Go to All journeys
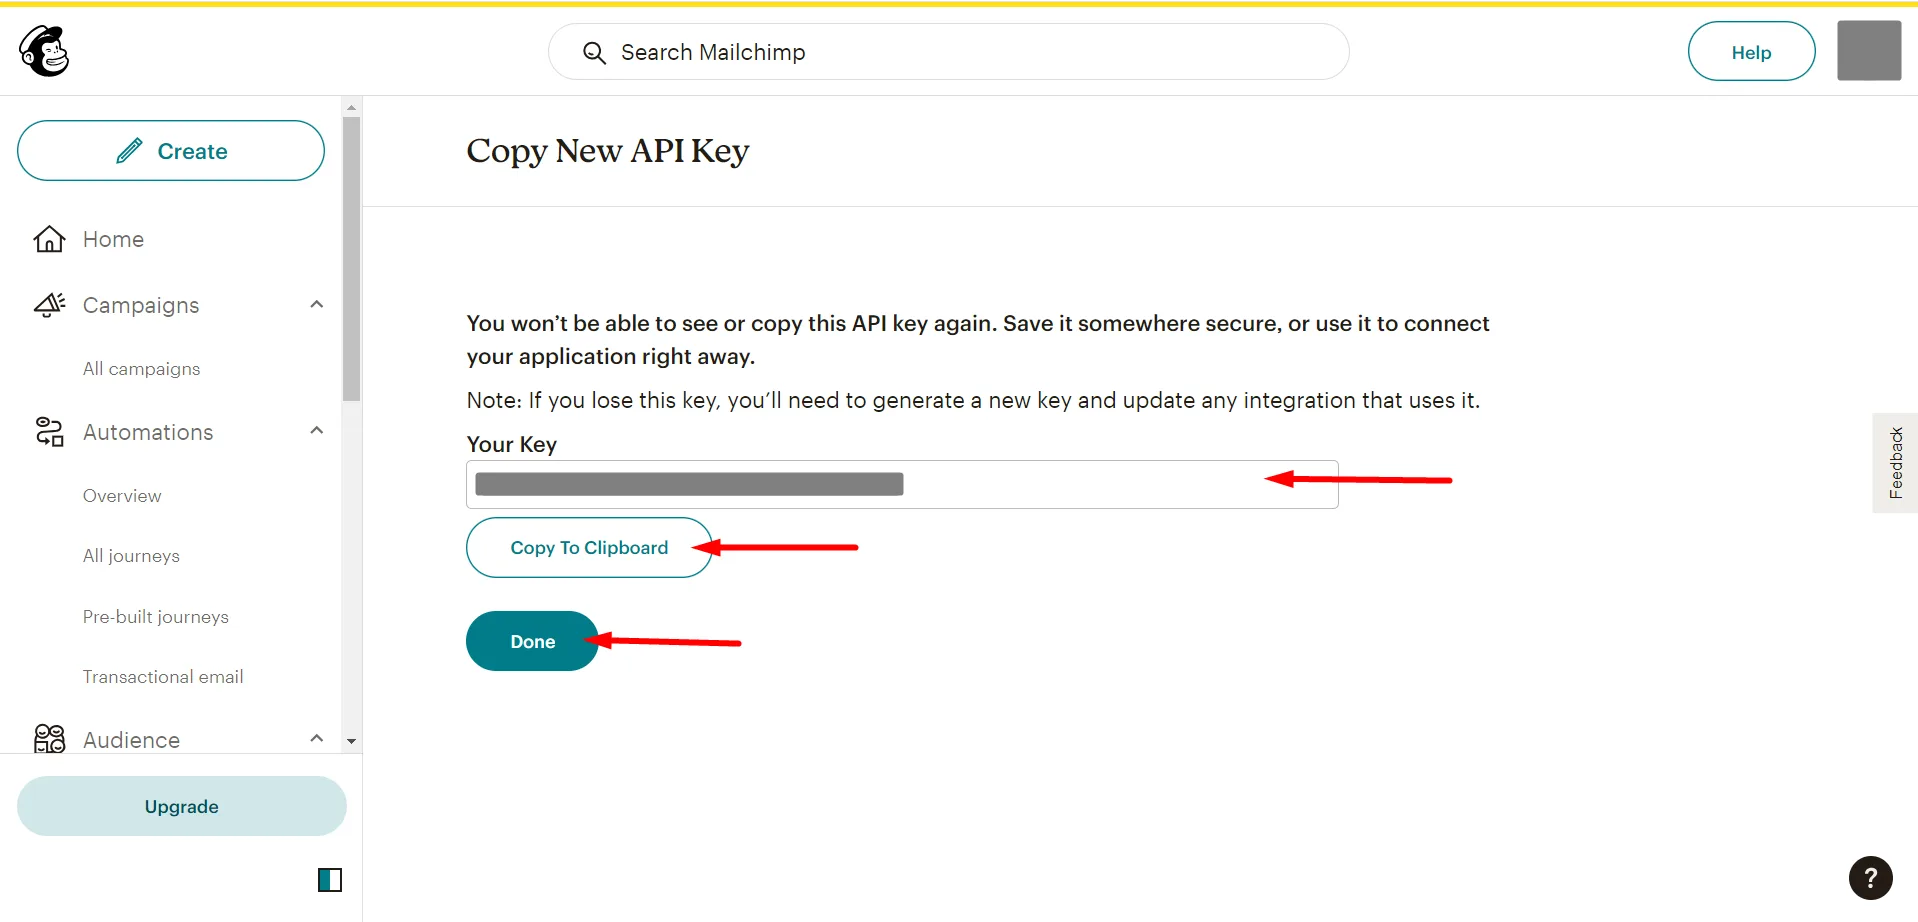1918x922 pixels. [x=131, y=556]
